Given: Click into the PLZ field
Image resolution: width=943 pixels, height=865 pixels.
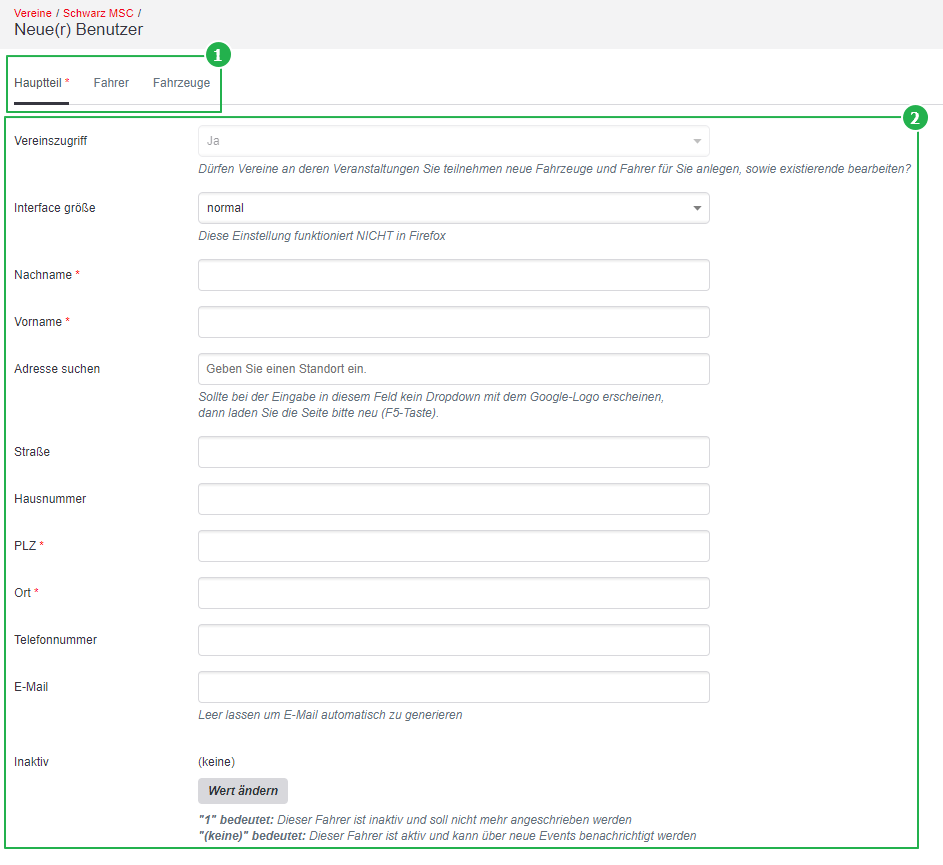Looking at the screenshot, I should (453, 546).
